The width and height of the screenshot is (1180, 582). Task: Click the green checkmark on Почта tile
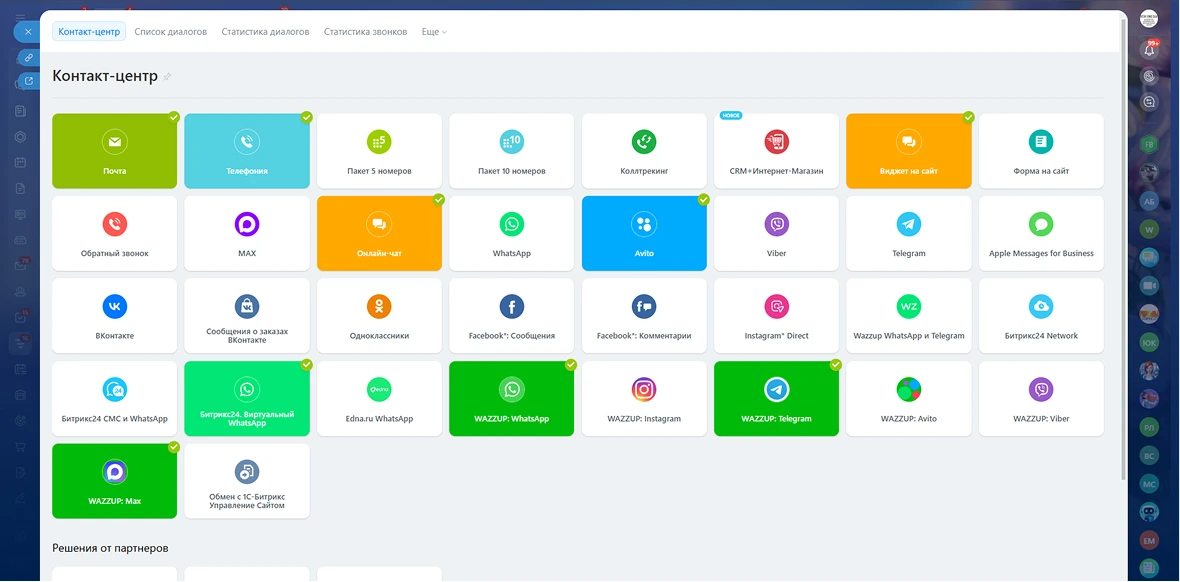pos(174,117)
